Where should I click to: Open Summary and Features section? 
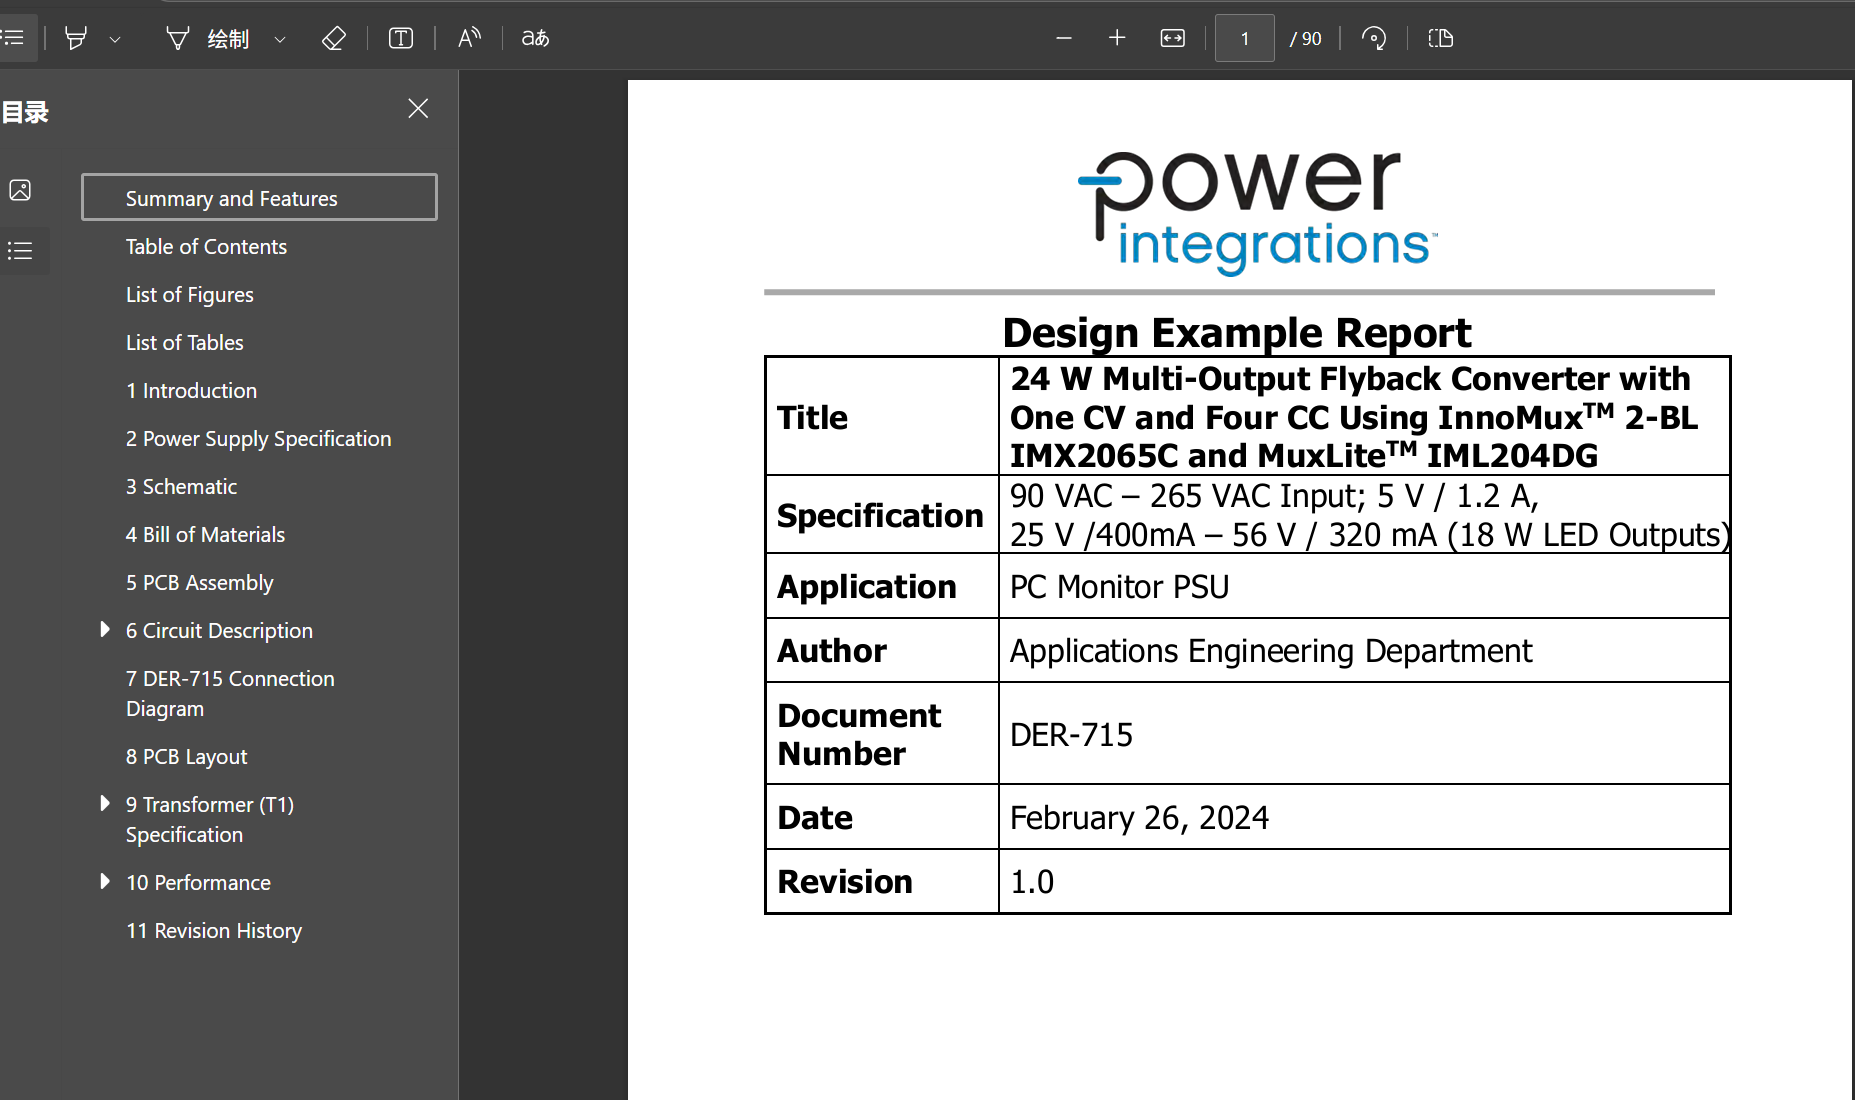(x=259, y=198)
